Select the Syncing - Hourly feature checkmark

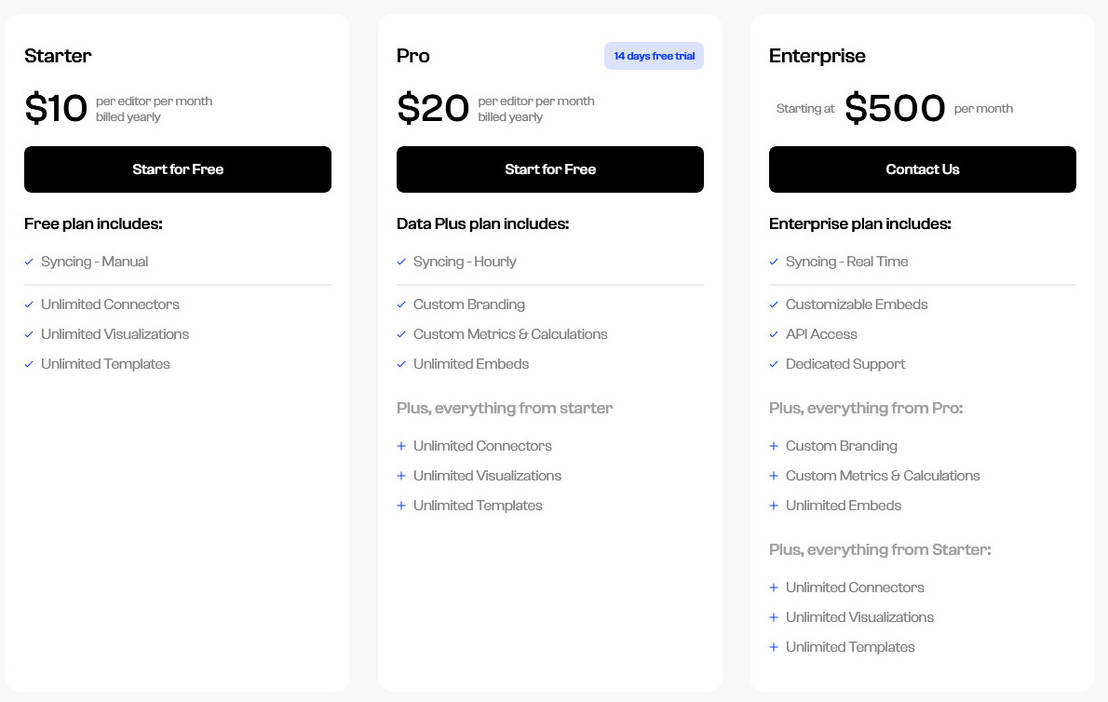(x=401, y=261)
